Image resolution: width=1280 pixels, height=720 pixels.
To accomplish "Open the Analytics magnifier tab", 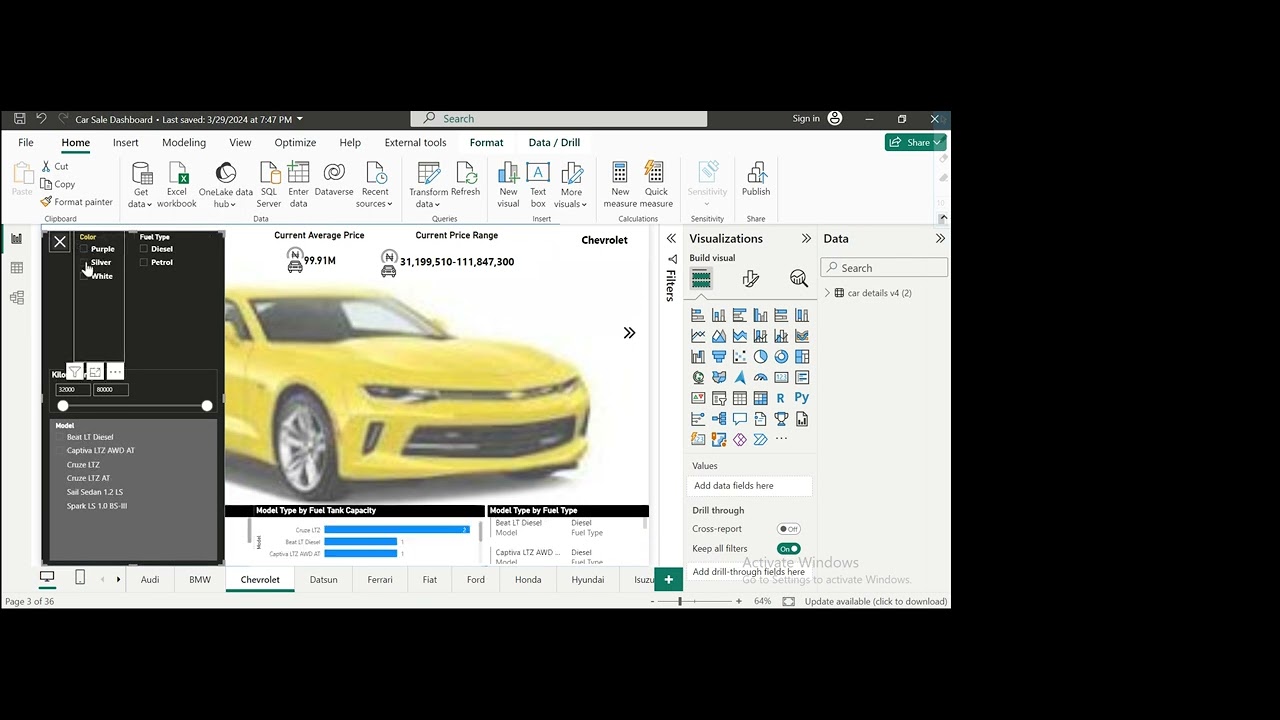I will pos(798,279).
